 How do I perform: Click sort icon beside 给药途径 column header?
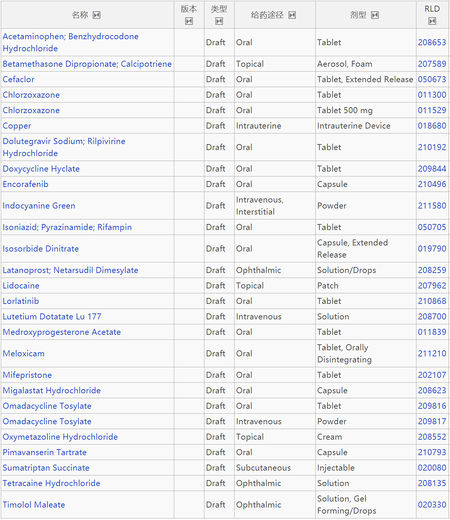(x=292, y=15)
